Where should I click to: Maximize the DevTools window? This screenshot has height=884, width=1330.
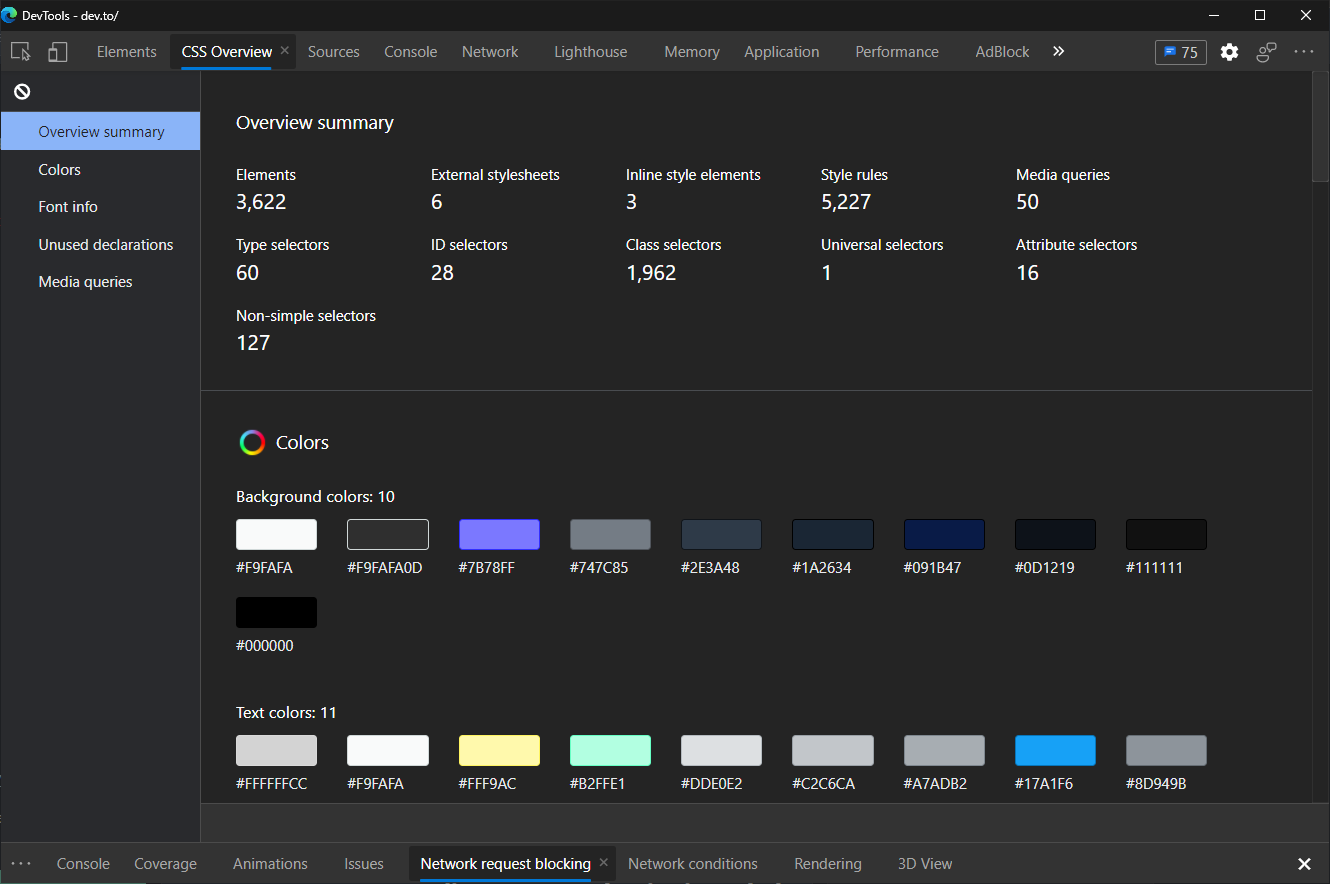pyautogui.click(x=1260, y=15)
